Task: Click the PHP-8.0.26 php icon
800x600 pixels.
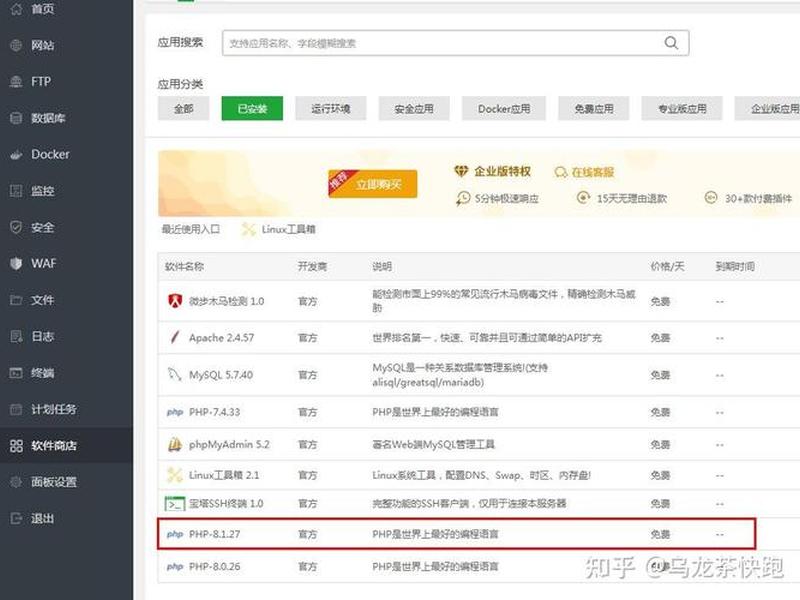Action: (174, 567)
